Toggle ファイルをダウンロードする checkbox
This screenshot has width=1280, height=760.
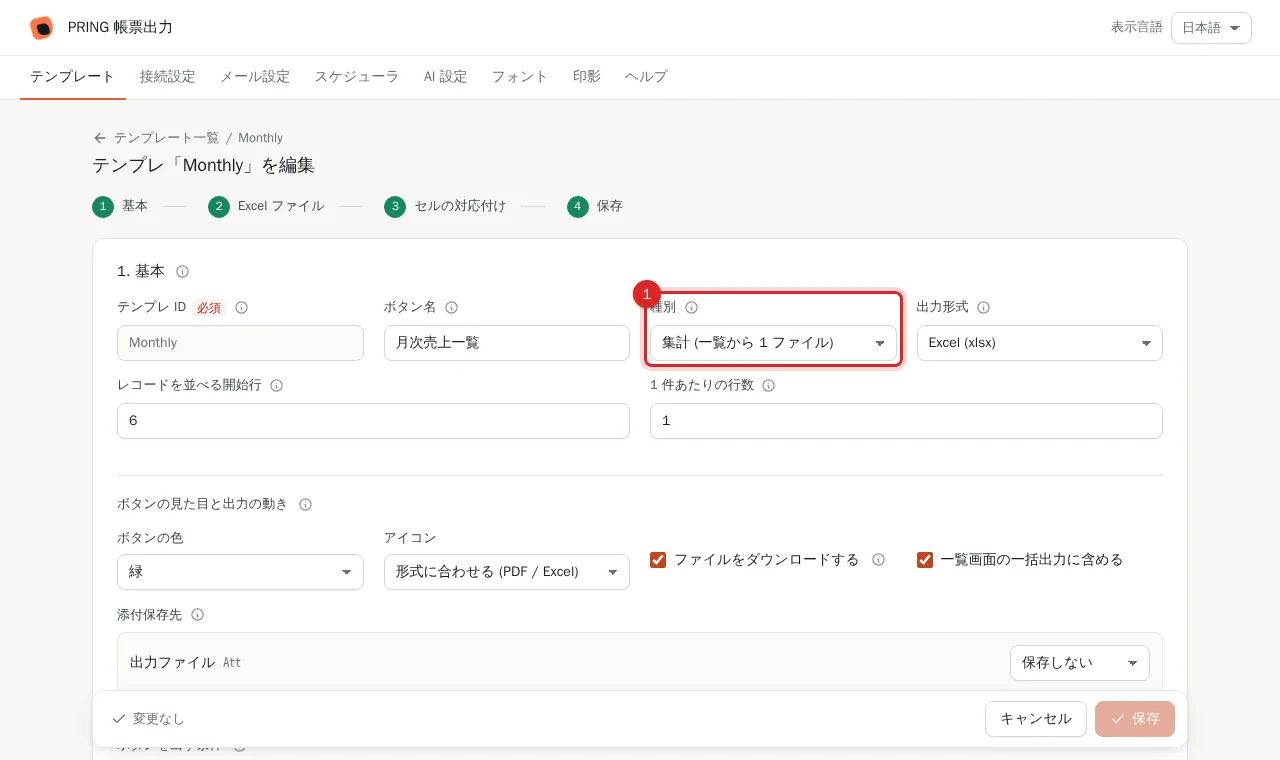[x=658, y=560]
